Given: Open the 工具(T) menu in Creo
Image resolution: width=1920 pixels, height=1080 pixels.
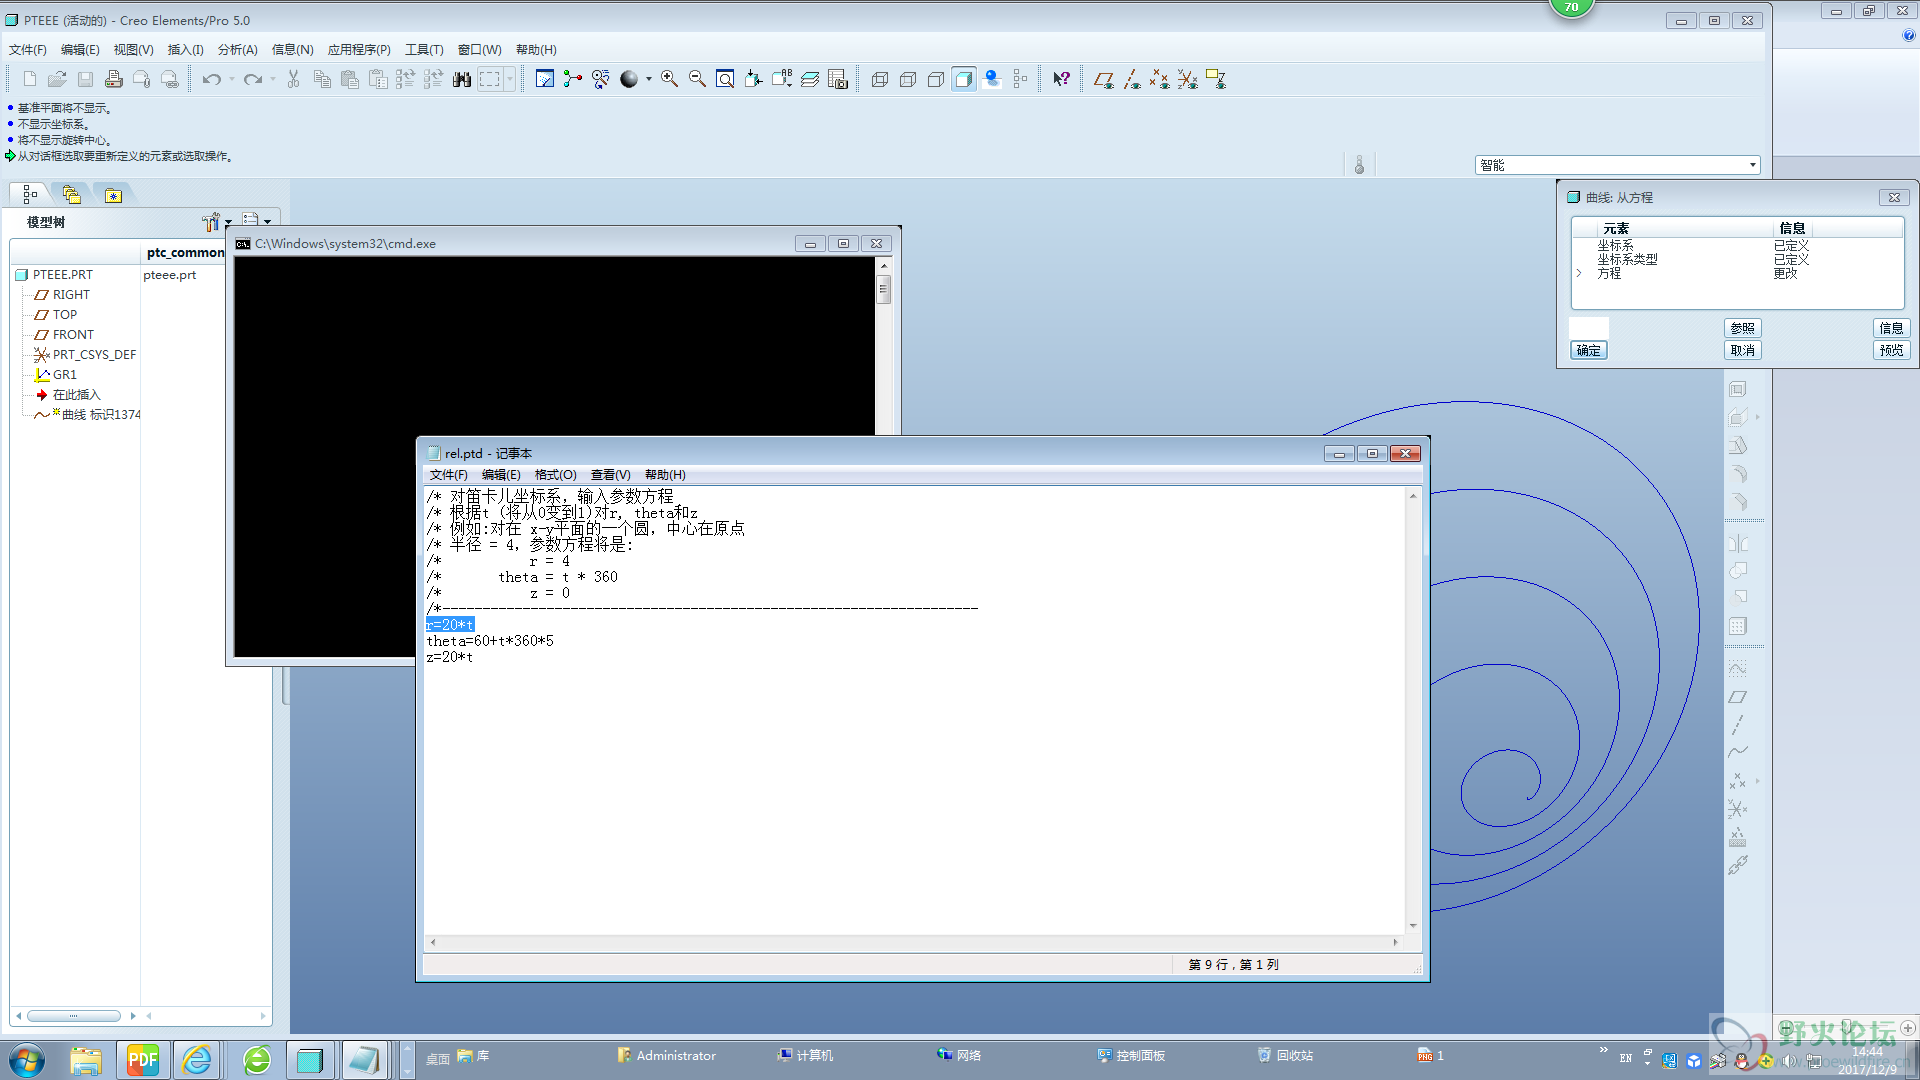Looking at the screenshot, I should (424, 49).
